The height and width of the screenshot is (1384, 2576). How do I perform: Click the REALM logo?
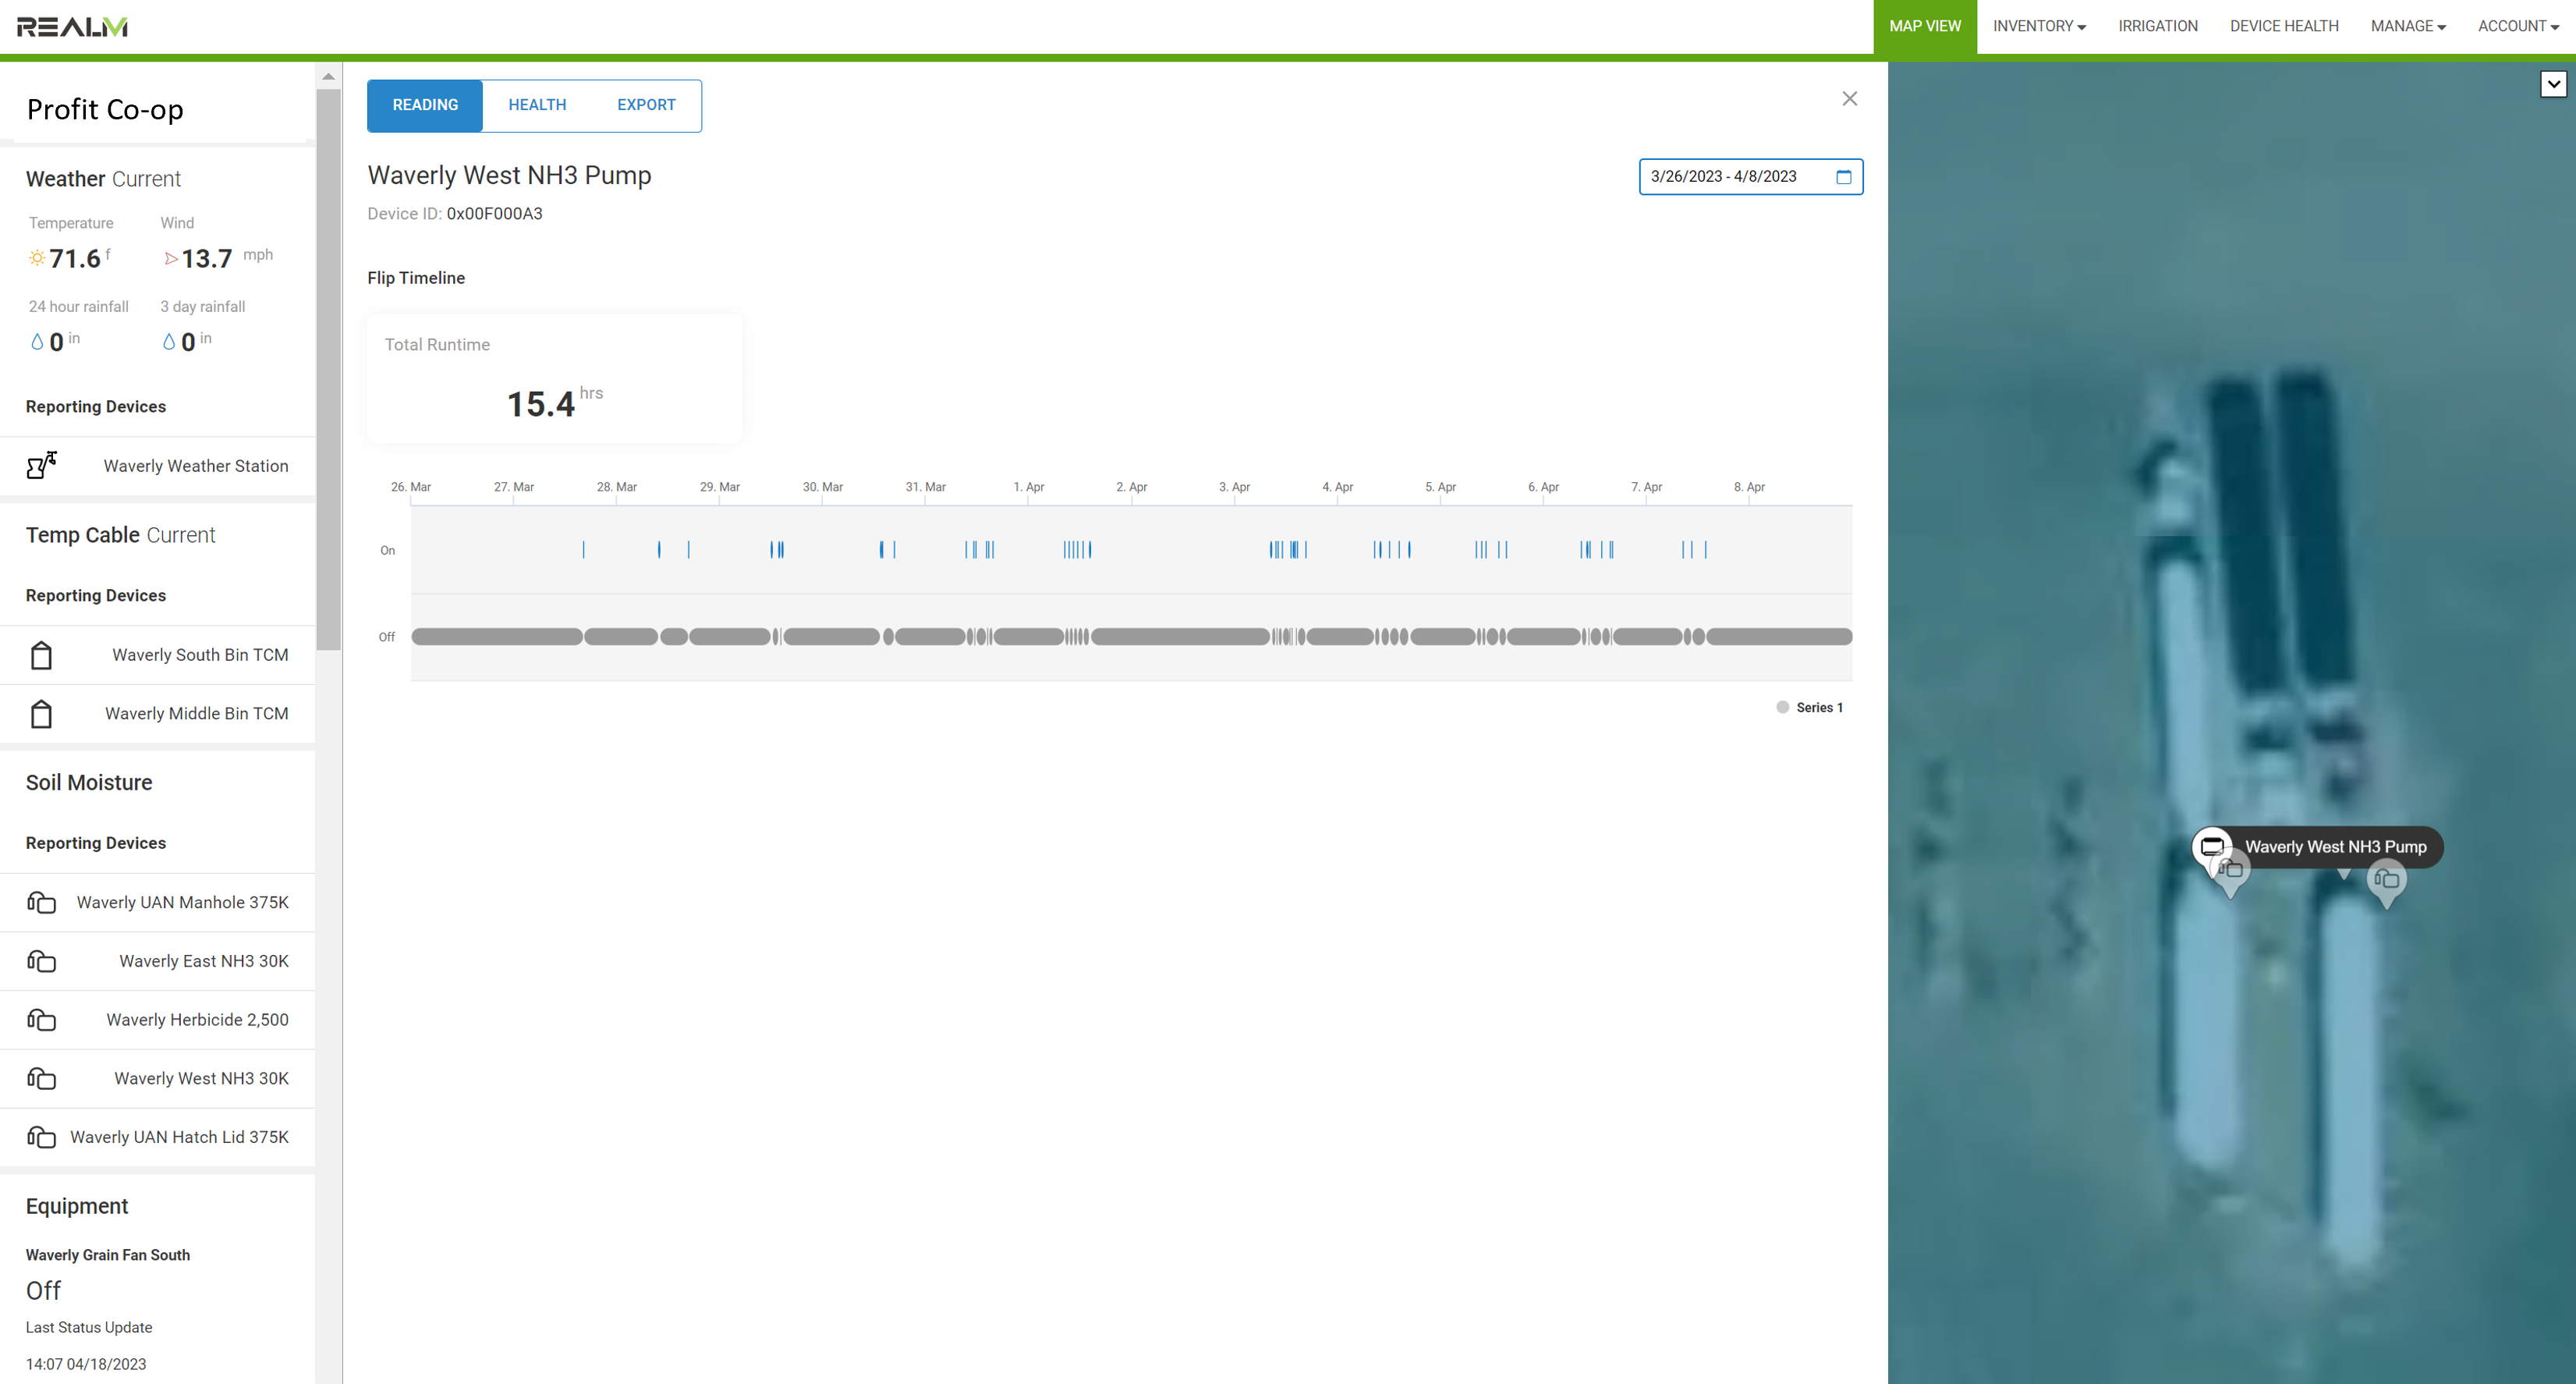[72, 27]
